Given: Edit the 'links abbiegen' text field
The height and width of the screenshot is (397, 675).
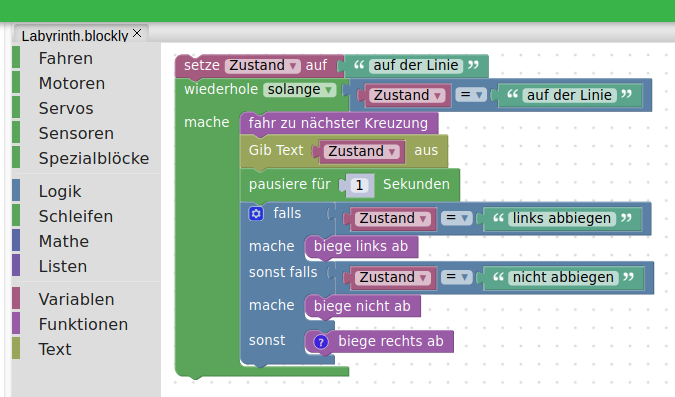Looking at the screenshot, I should (x=562, y=219).
